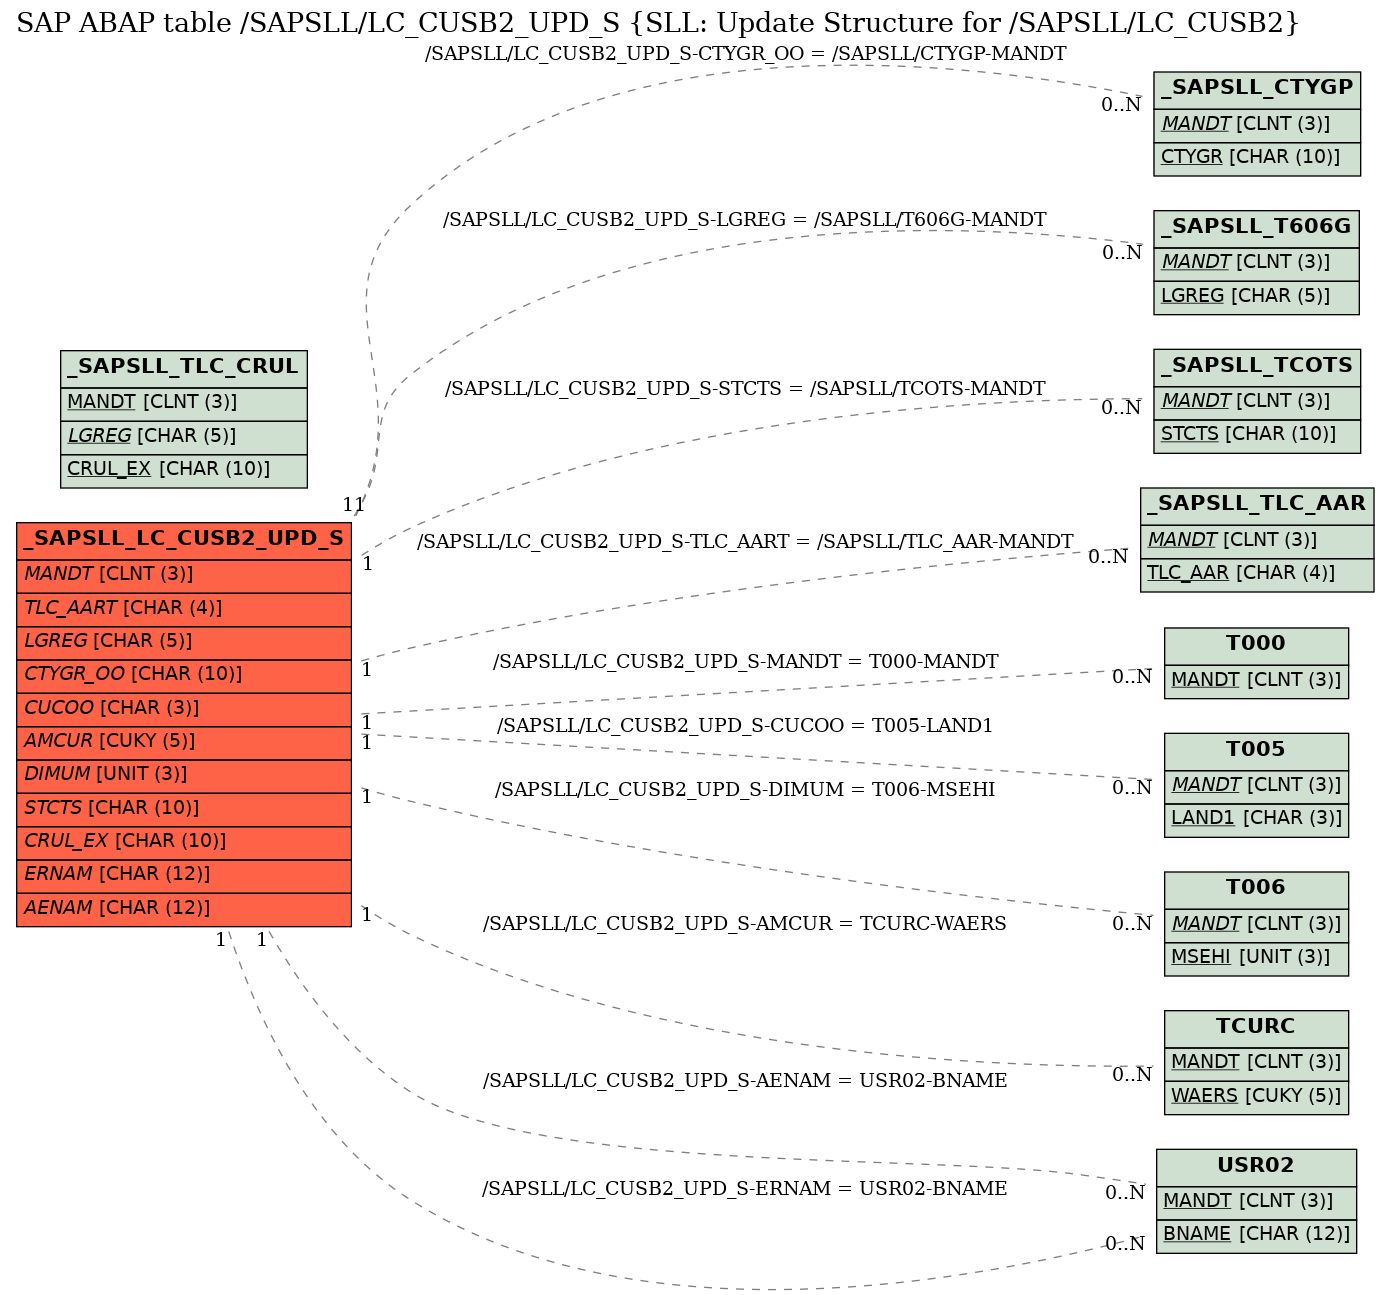This screenshot has height=1295, width=1389.
Task: Click the CUCOO = T005-LAND1 relation label
Action: tap(745, 726)
